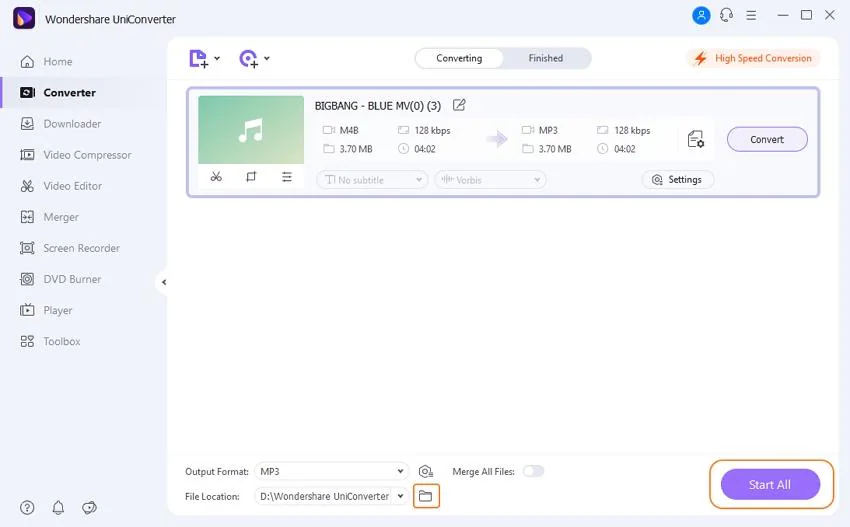Click the Convert button
The image size is (850, 527).
click(x=767, y=139)
